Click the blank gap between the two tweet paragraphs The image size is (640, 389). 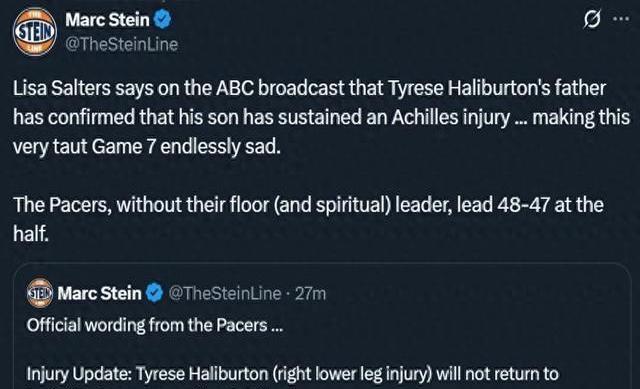click(309, 176)
